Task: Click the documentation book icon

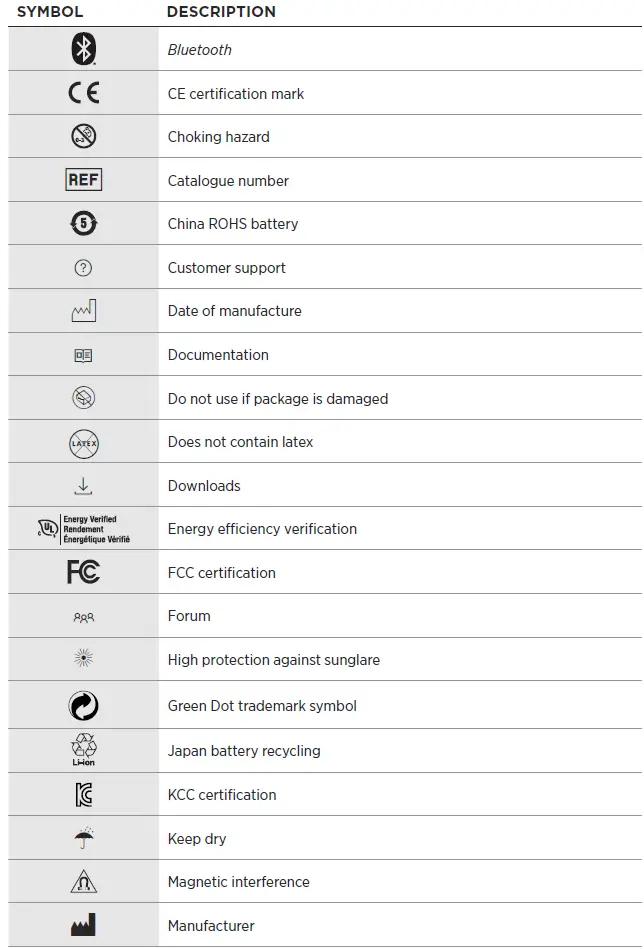Action: pos(84,355)
